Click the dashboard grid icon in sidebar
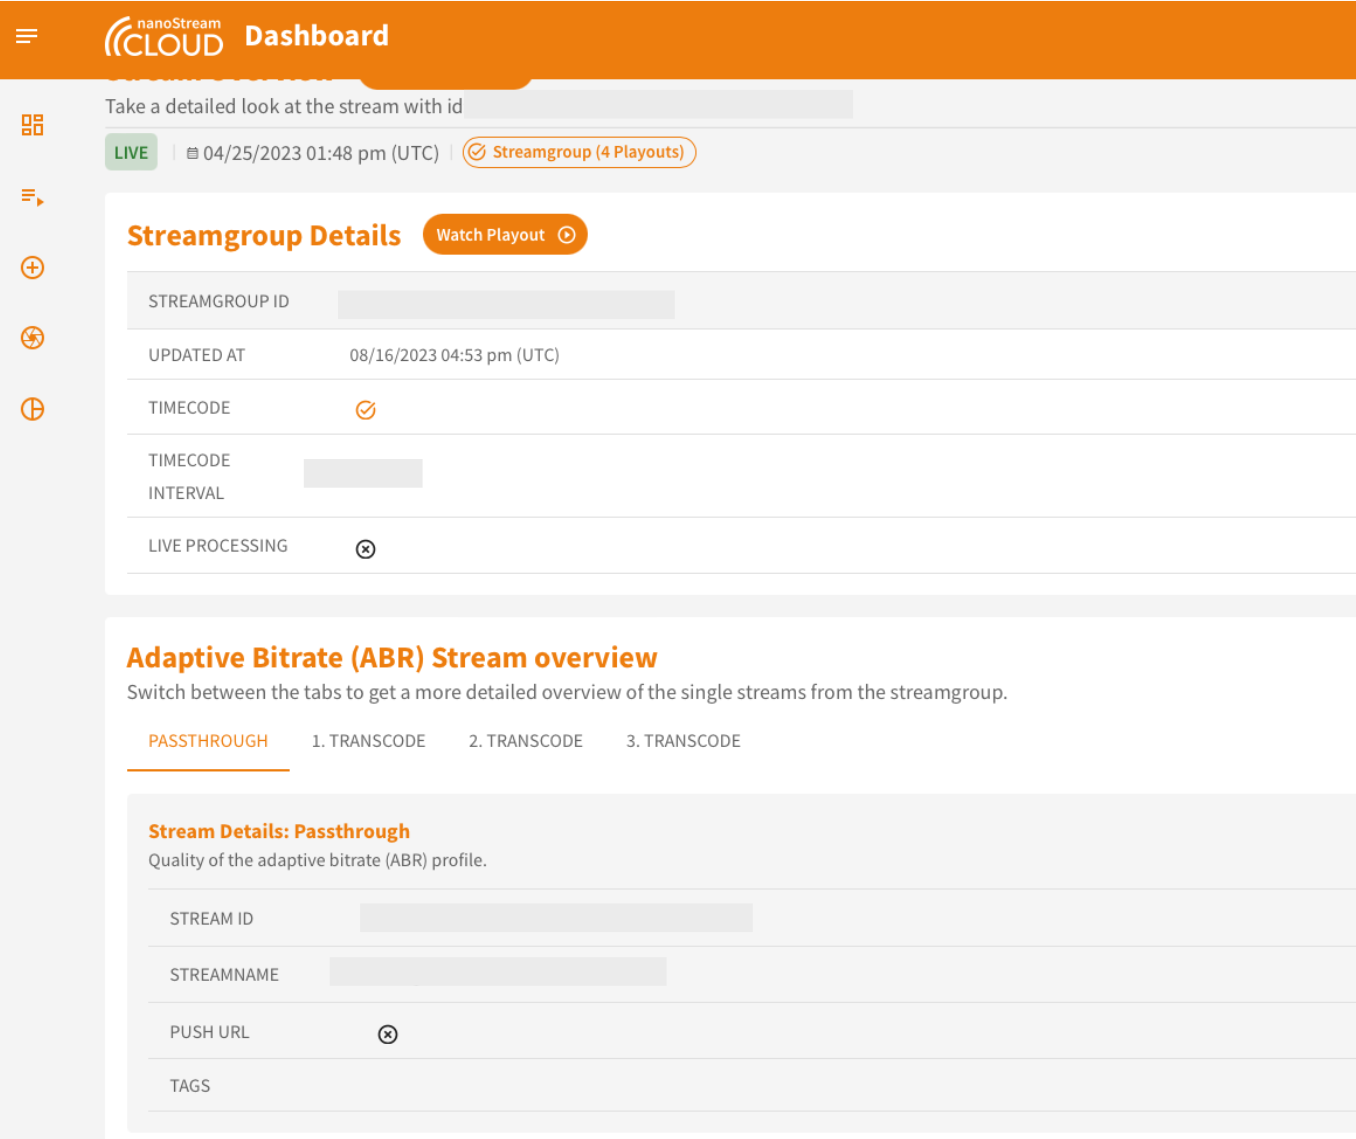 point(32,125)
